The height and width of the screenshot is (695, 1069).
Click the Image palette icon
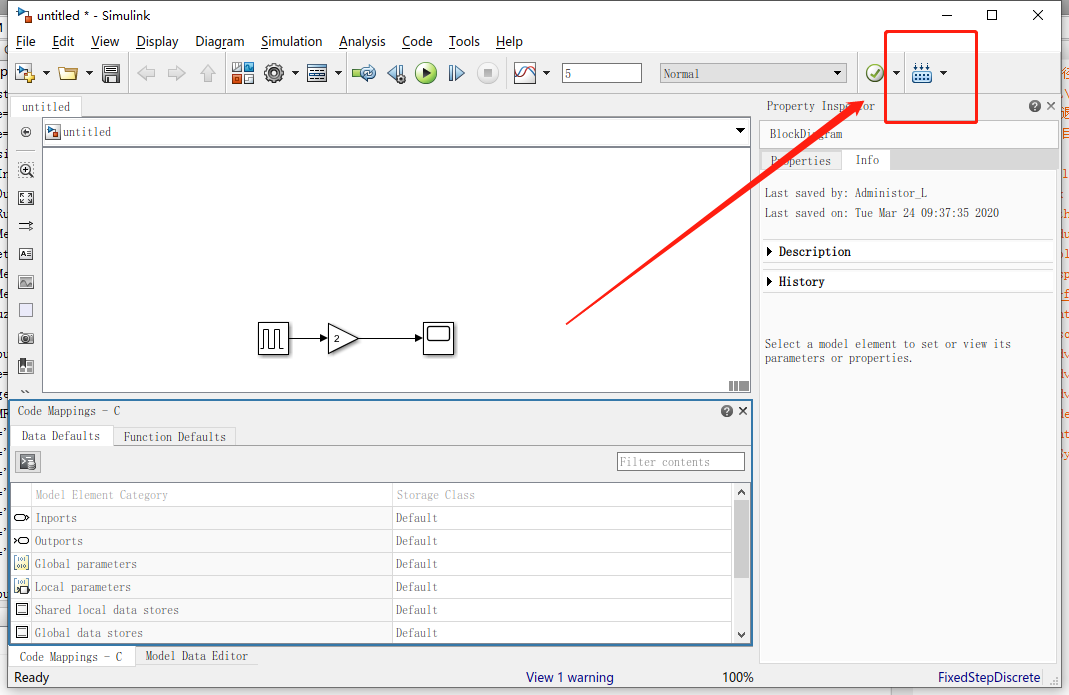click(26, 282)
